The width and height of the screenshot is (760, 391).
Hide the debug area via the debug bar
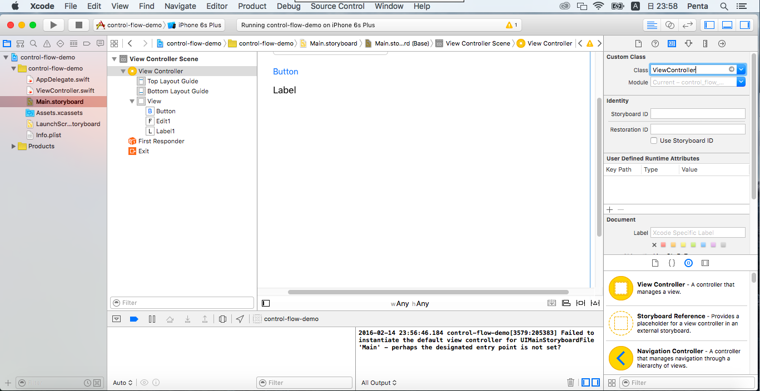116,319
